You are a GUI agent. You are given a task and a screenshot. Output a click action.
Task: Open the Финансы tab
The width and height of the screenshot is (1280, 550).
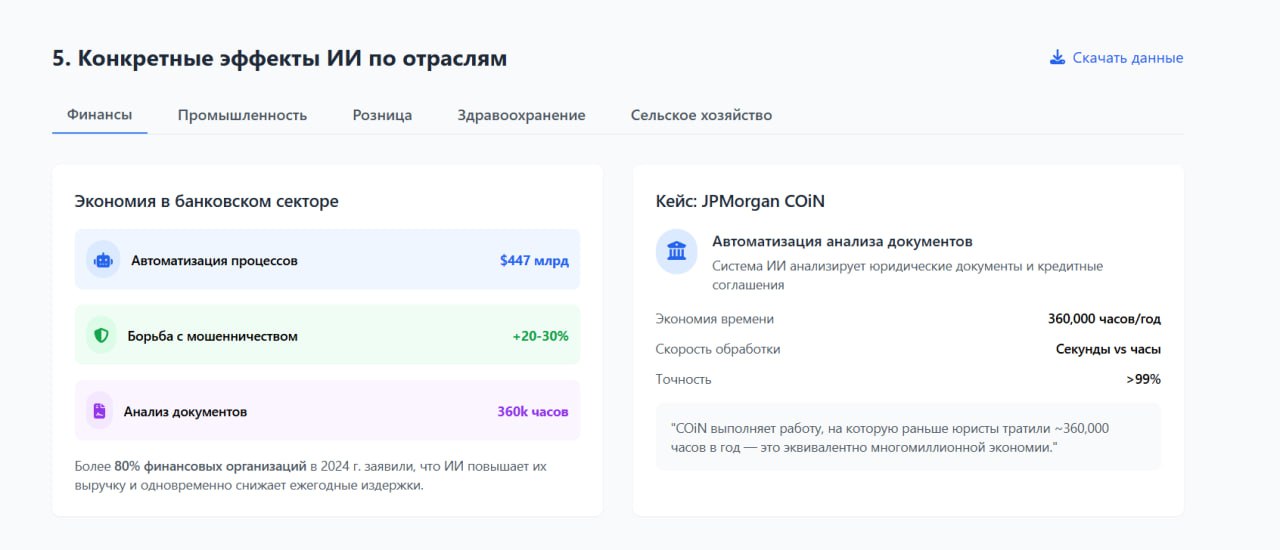click(100, 115)
